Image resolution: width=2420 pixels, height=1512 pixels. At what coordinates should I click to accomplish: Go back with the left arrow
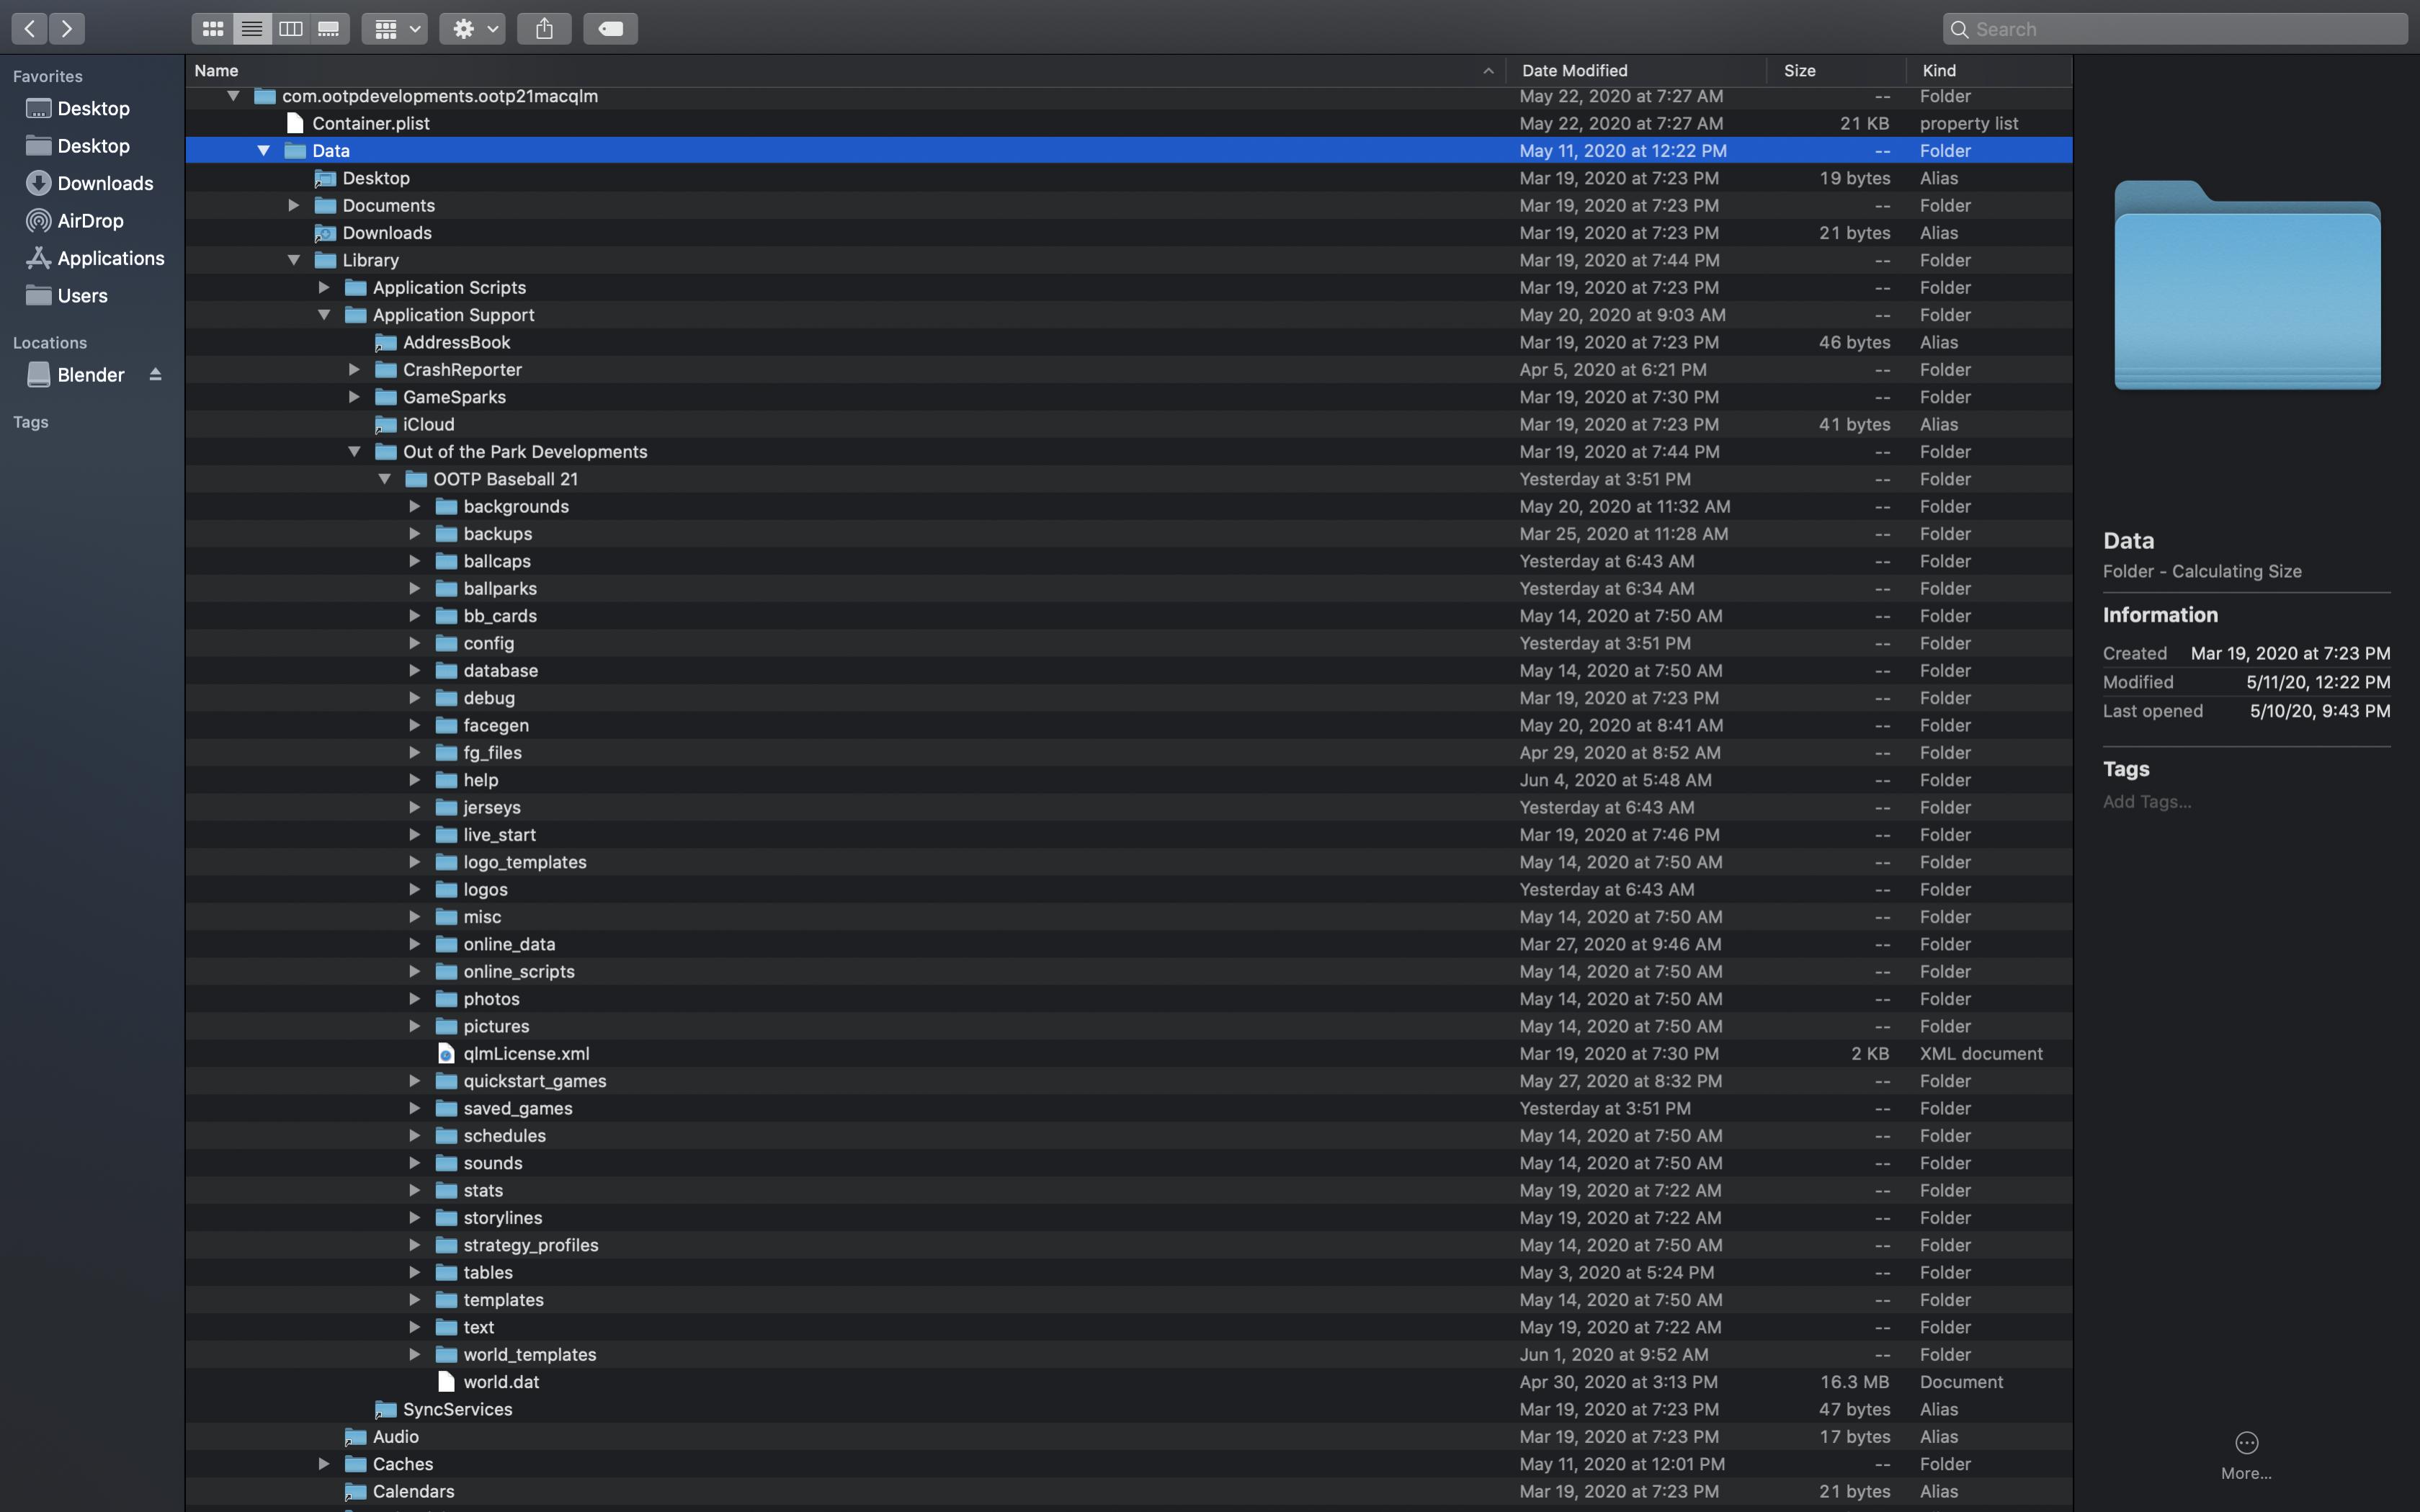pos(29,29)
